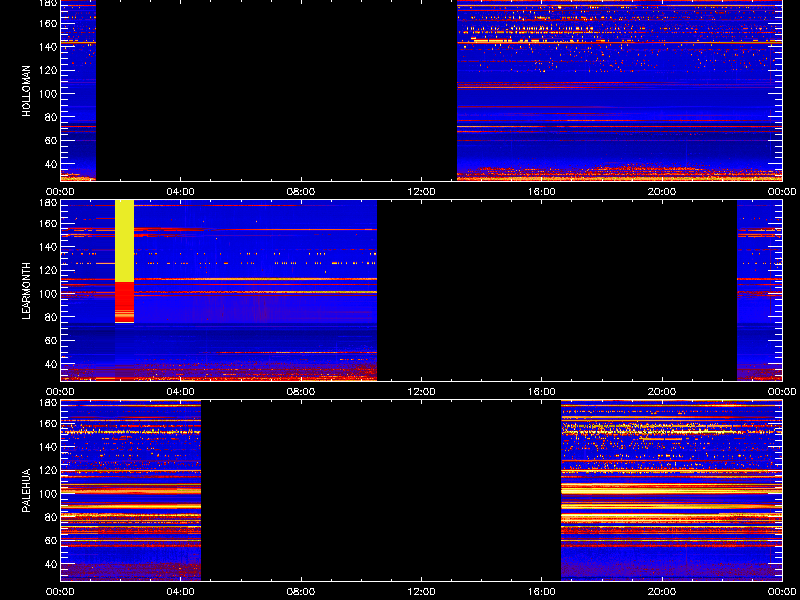Click the 120 frequency label on Holloman axis
The image size is (800, 600).
[x=49, y=70]
